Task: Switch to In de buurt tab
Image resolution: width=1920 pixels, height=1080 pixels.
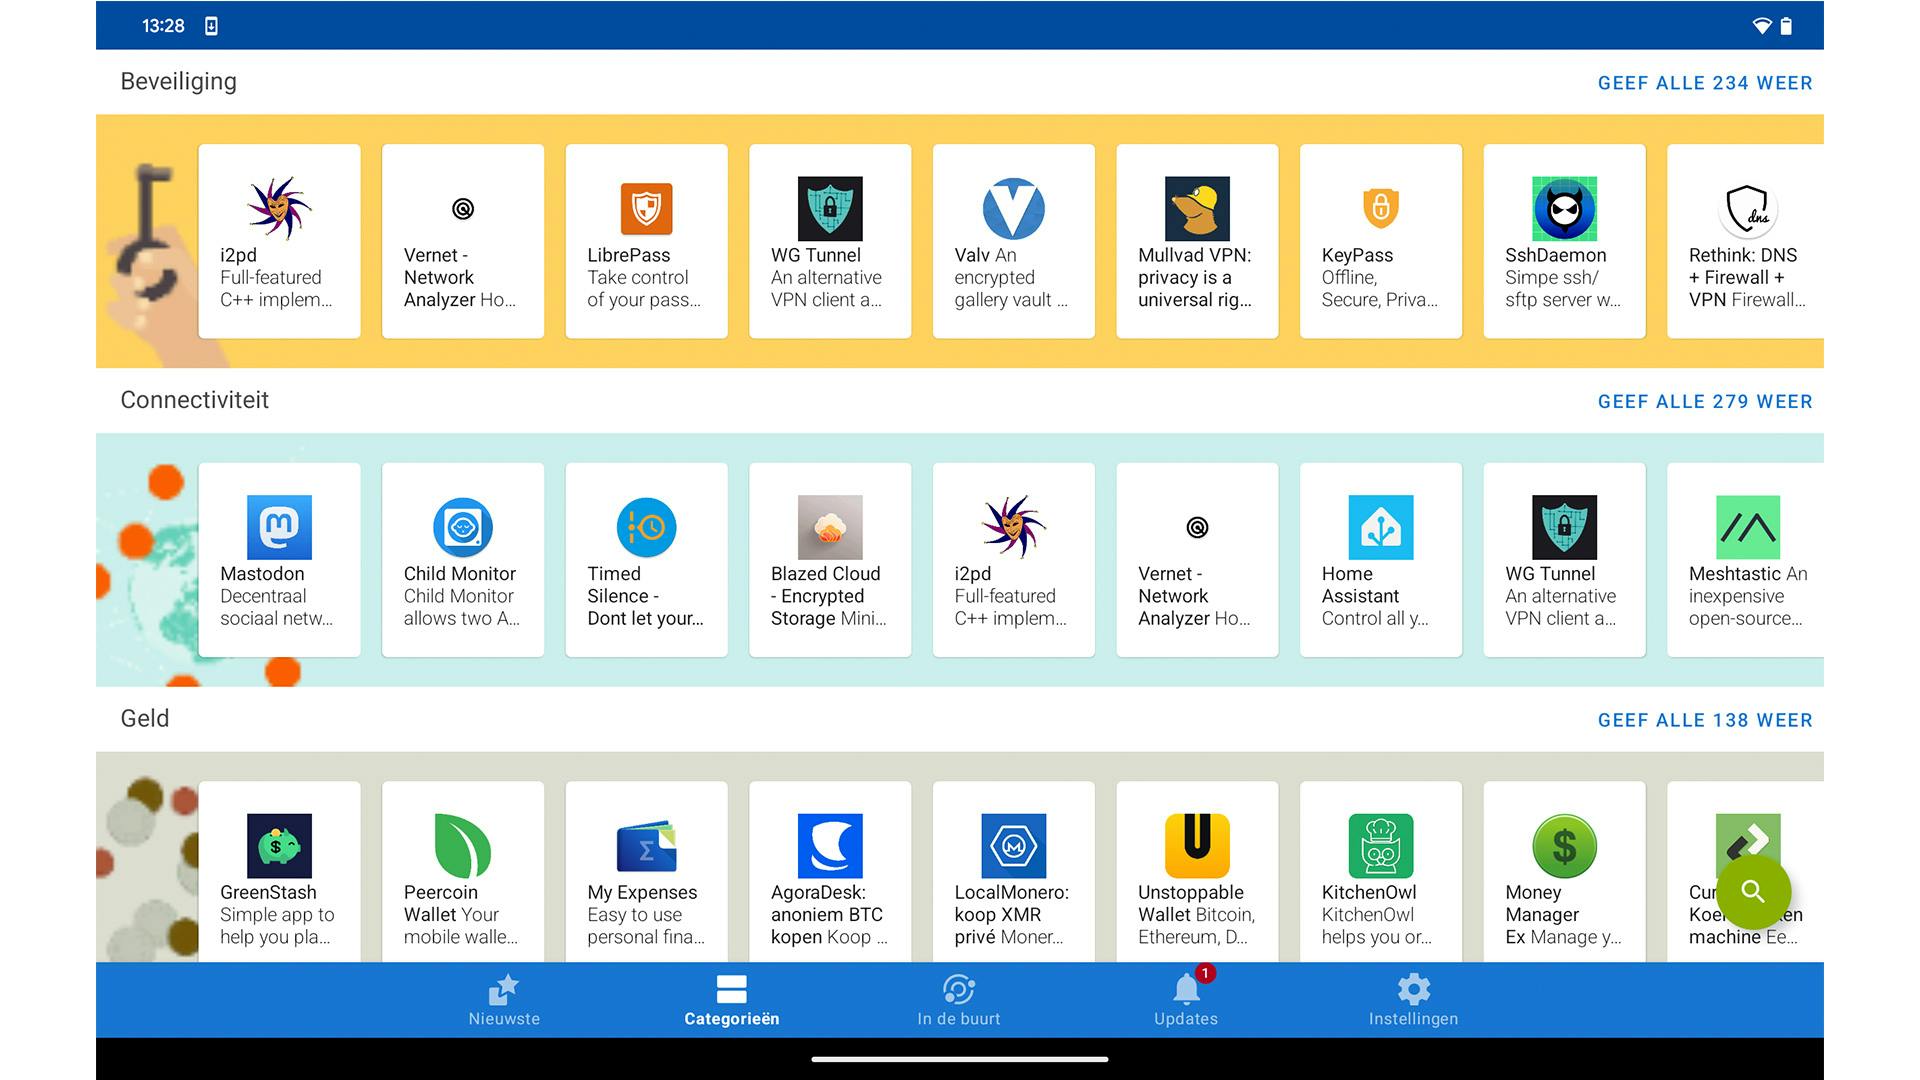Action: point(958,1000)
